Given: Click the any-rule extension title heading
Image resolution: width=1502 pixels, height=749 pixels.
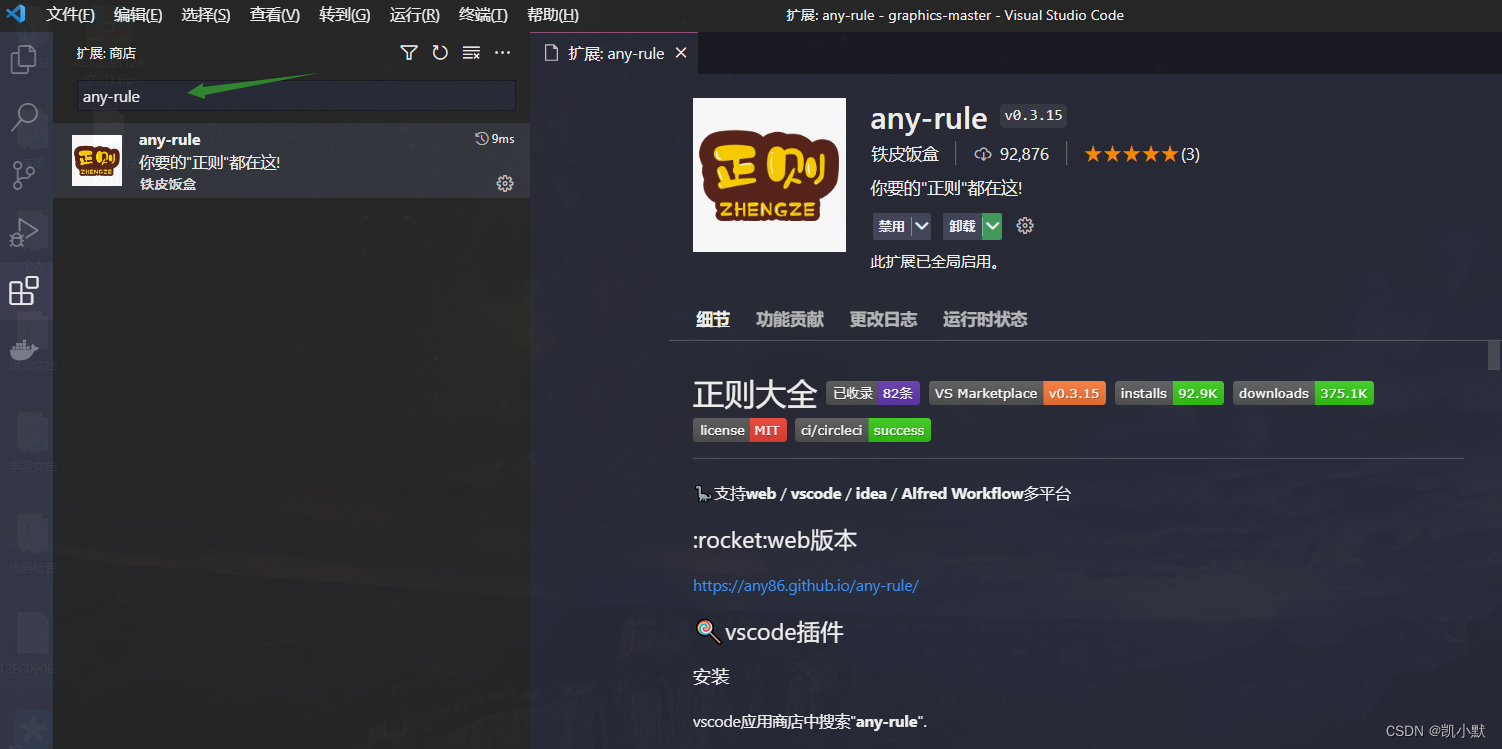Looking at the screenshot, I should [929, 118].
